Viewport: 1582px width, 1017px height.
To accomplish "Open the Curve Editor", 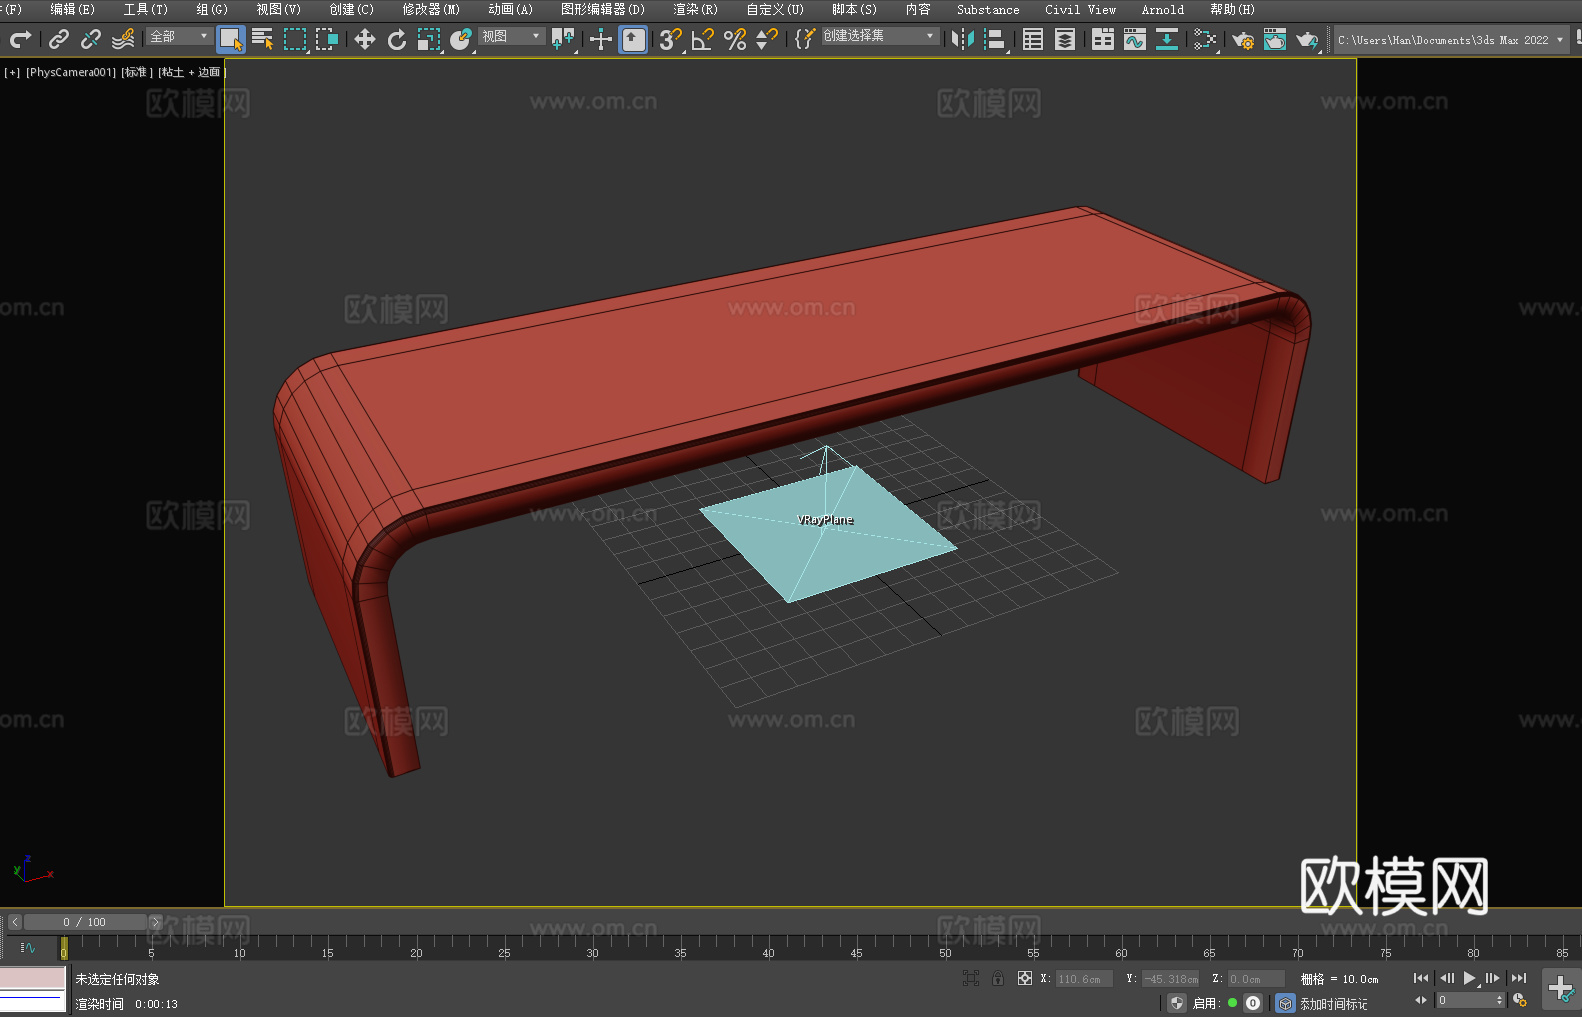I will click(1135, 39).
